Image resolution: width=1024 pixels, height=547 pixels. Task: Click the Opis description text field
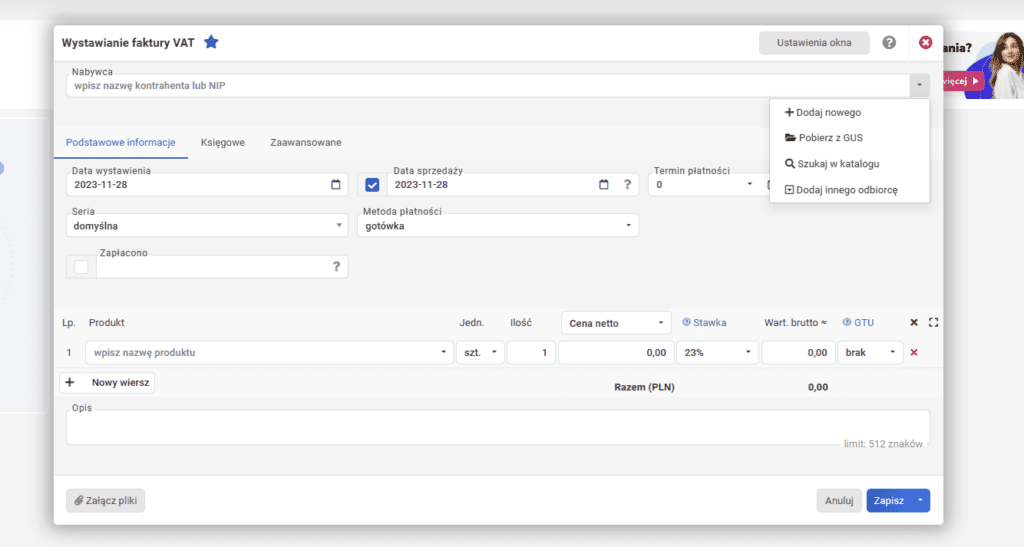point(497,427)
